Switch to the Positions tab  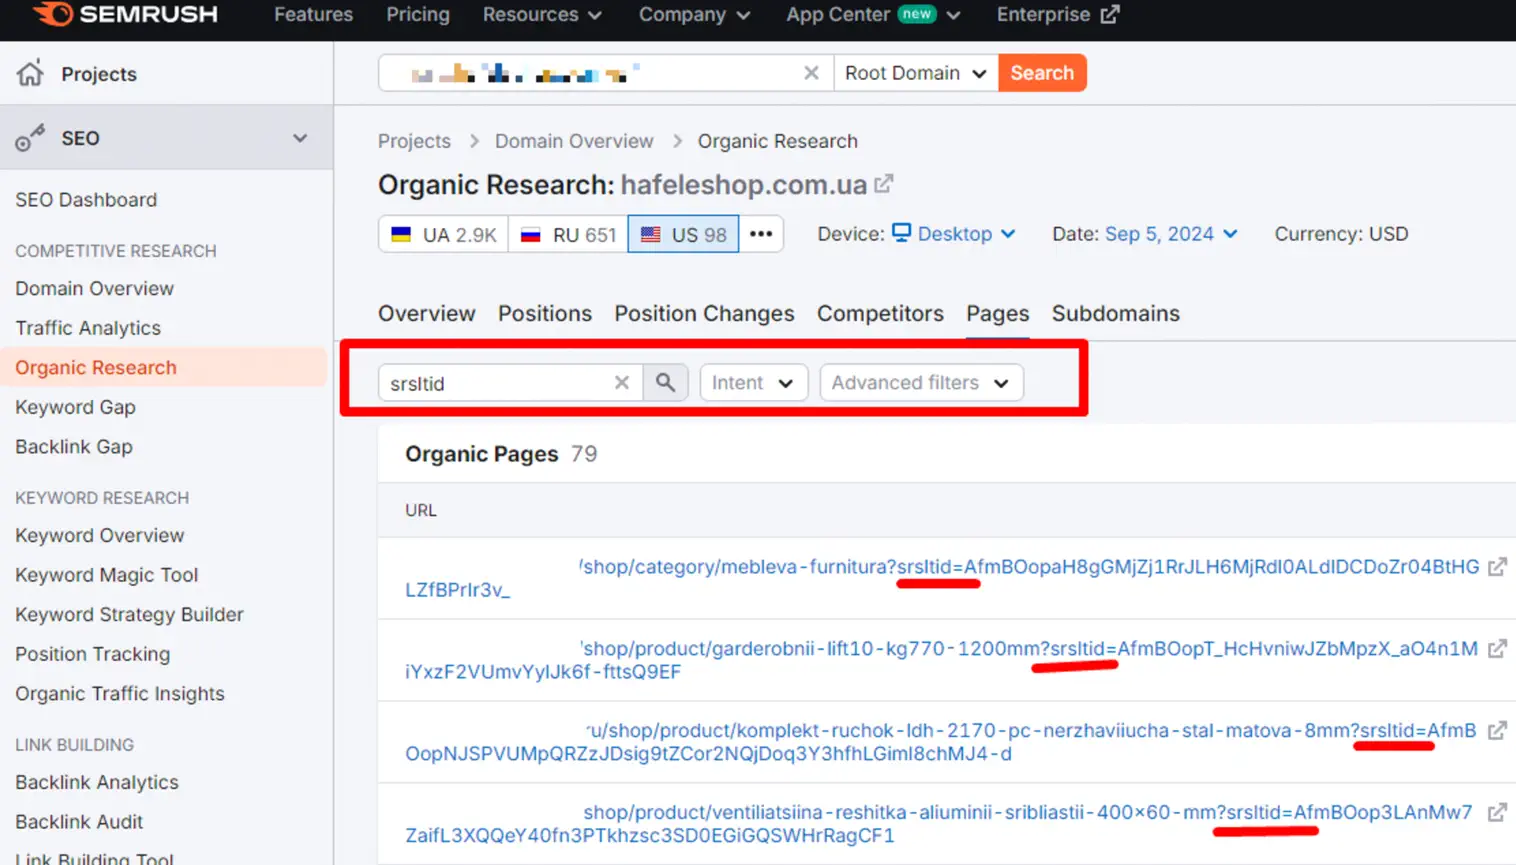tap(545, 313)
